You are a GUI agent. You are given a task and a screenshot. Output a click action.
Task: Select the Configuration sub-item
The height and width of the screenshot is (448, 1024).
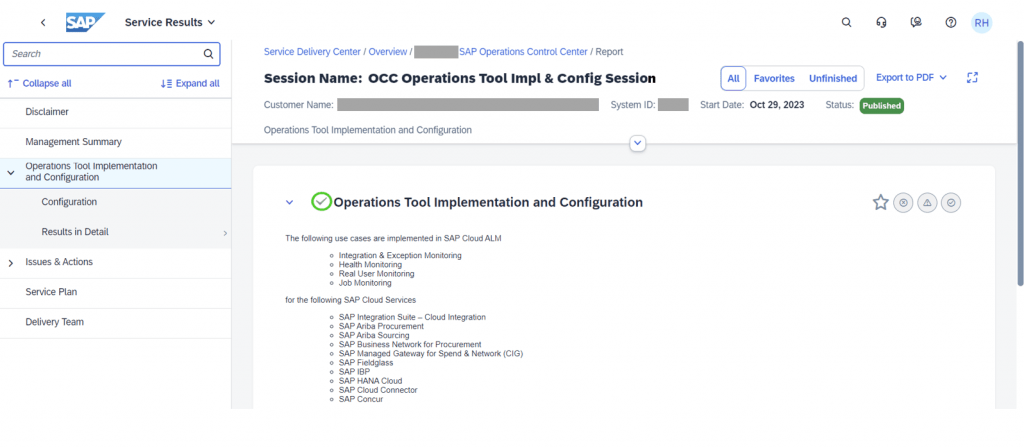point(69,202)
